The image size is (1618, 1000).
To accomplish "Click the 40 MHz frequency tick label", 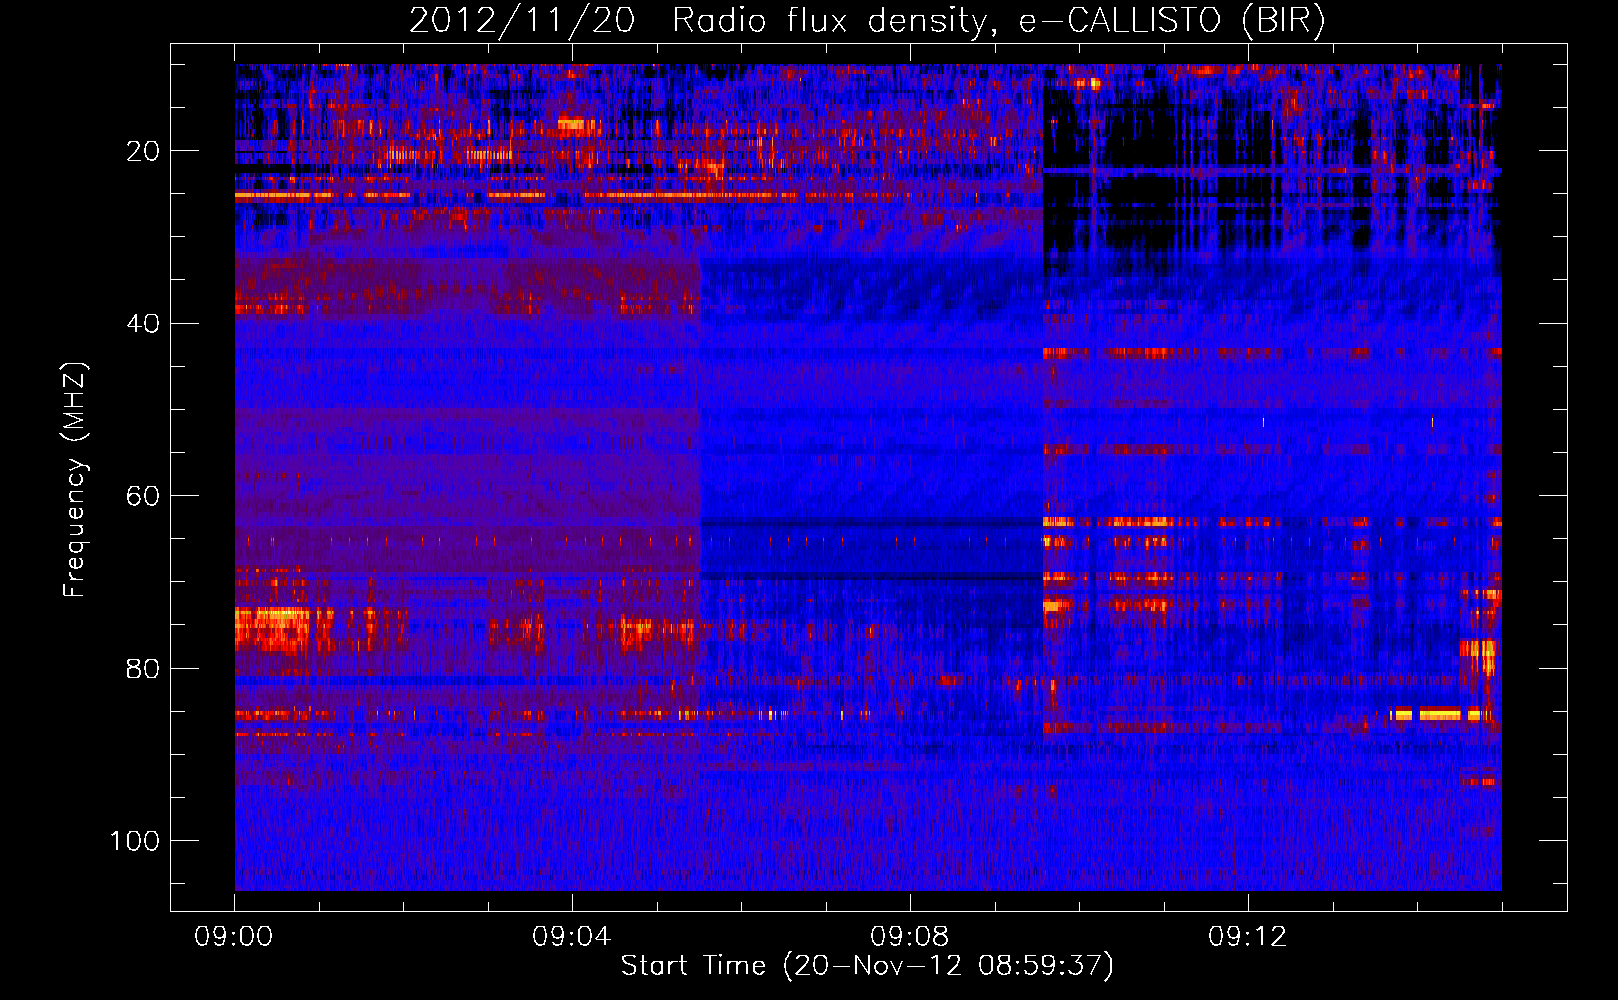I will (143, 324).
